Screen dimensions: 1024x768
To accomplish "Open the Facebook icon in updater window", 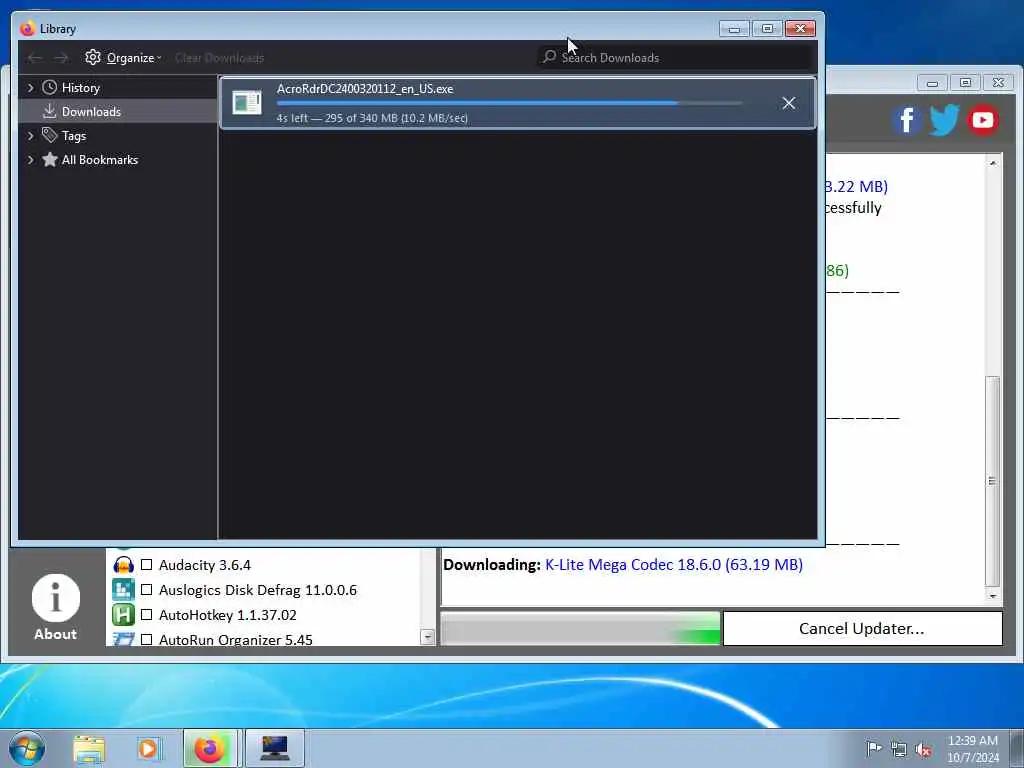I will pos(907,120).
